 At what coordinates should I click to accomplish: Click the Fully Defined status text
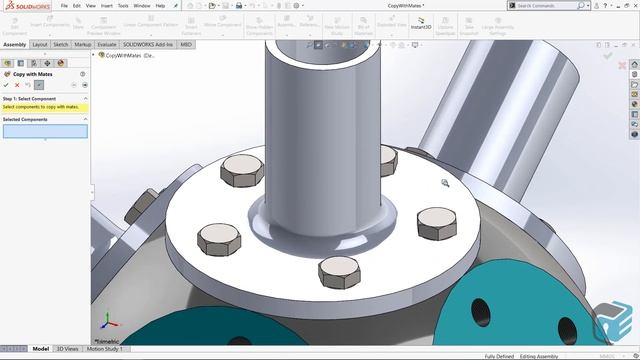[499, 356]
